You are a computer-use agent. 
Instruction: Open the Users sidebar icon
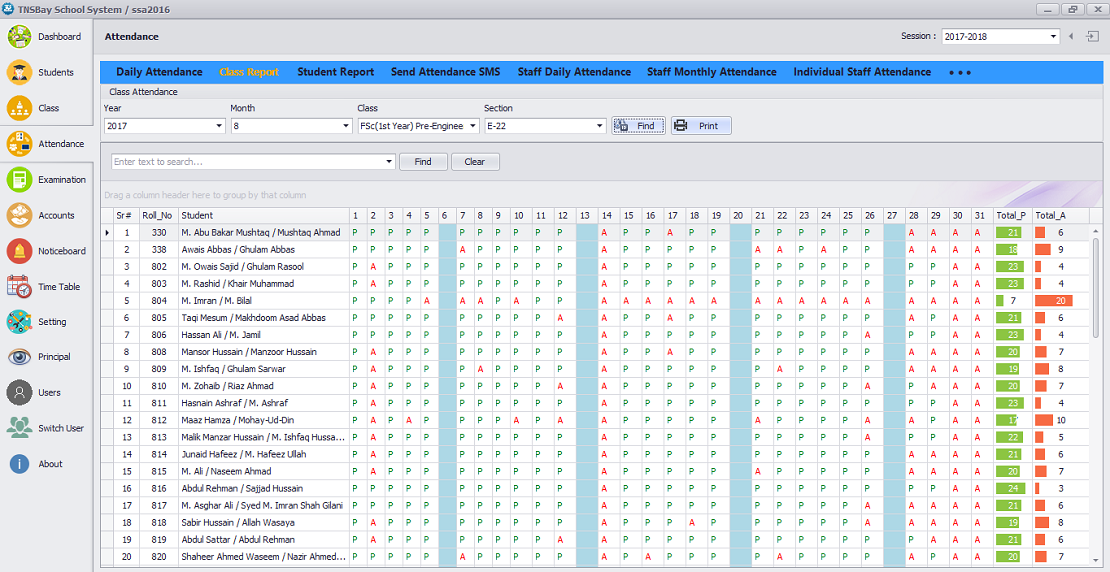(x=20, y=393)
